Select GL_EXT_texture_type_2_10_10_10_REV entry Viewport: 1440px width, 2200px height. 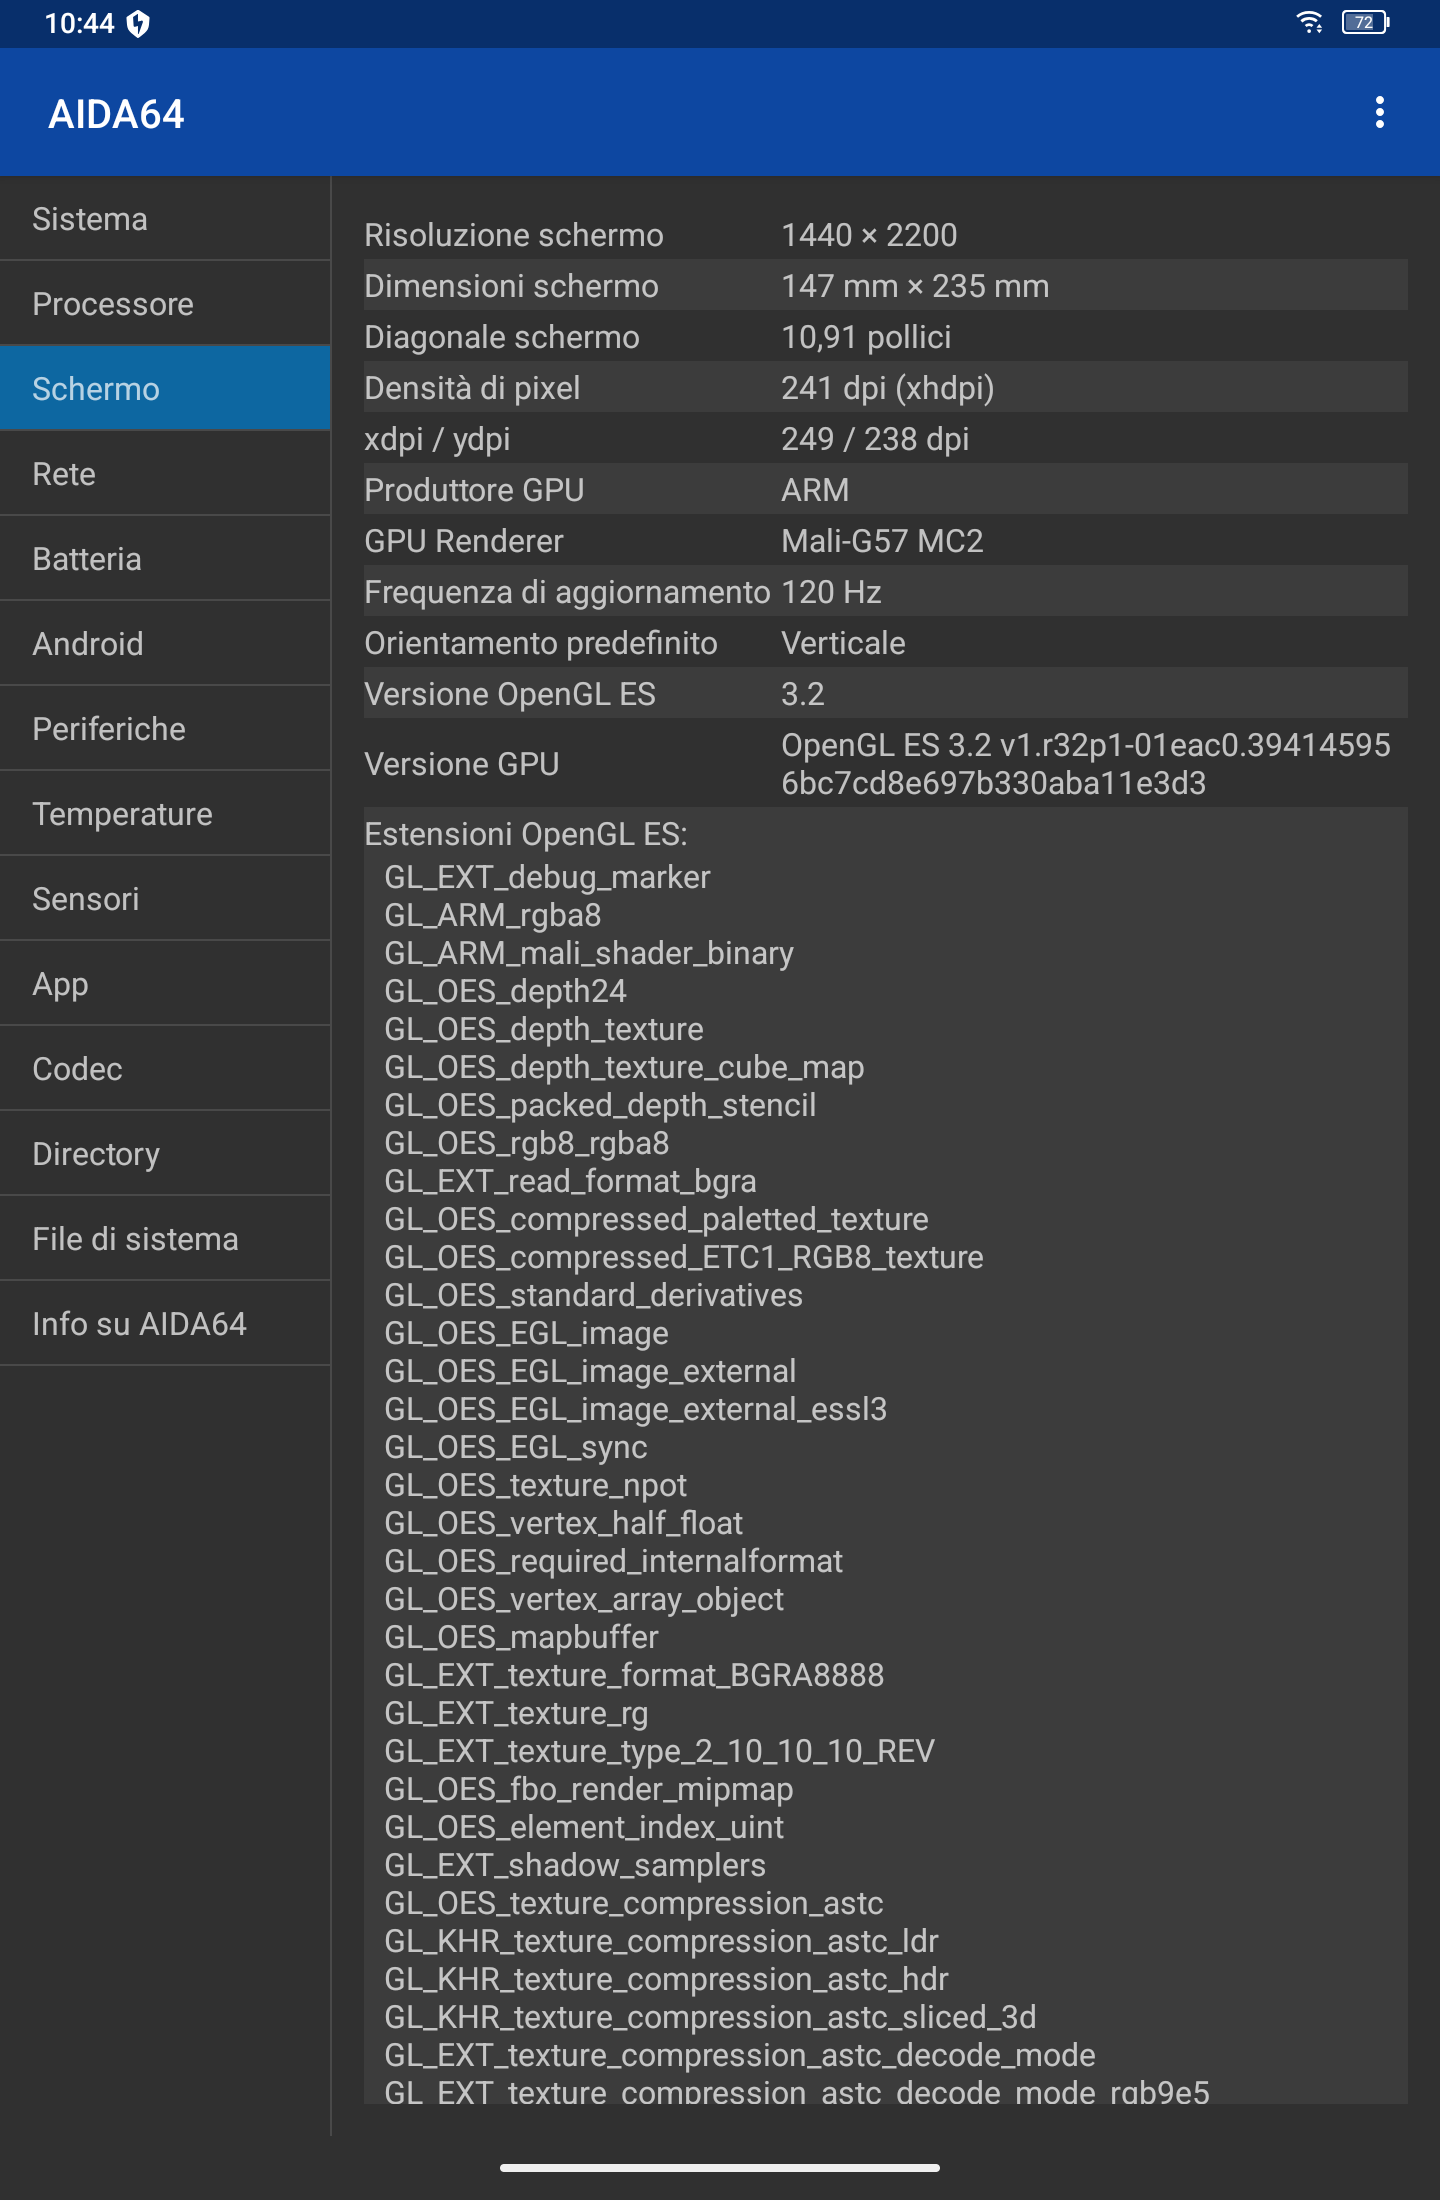point(659,1751)
